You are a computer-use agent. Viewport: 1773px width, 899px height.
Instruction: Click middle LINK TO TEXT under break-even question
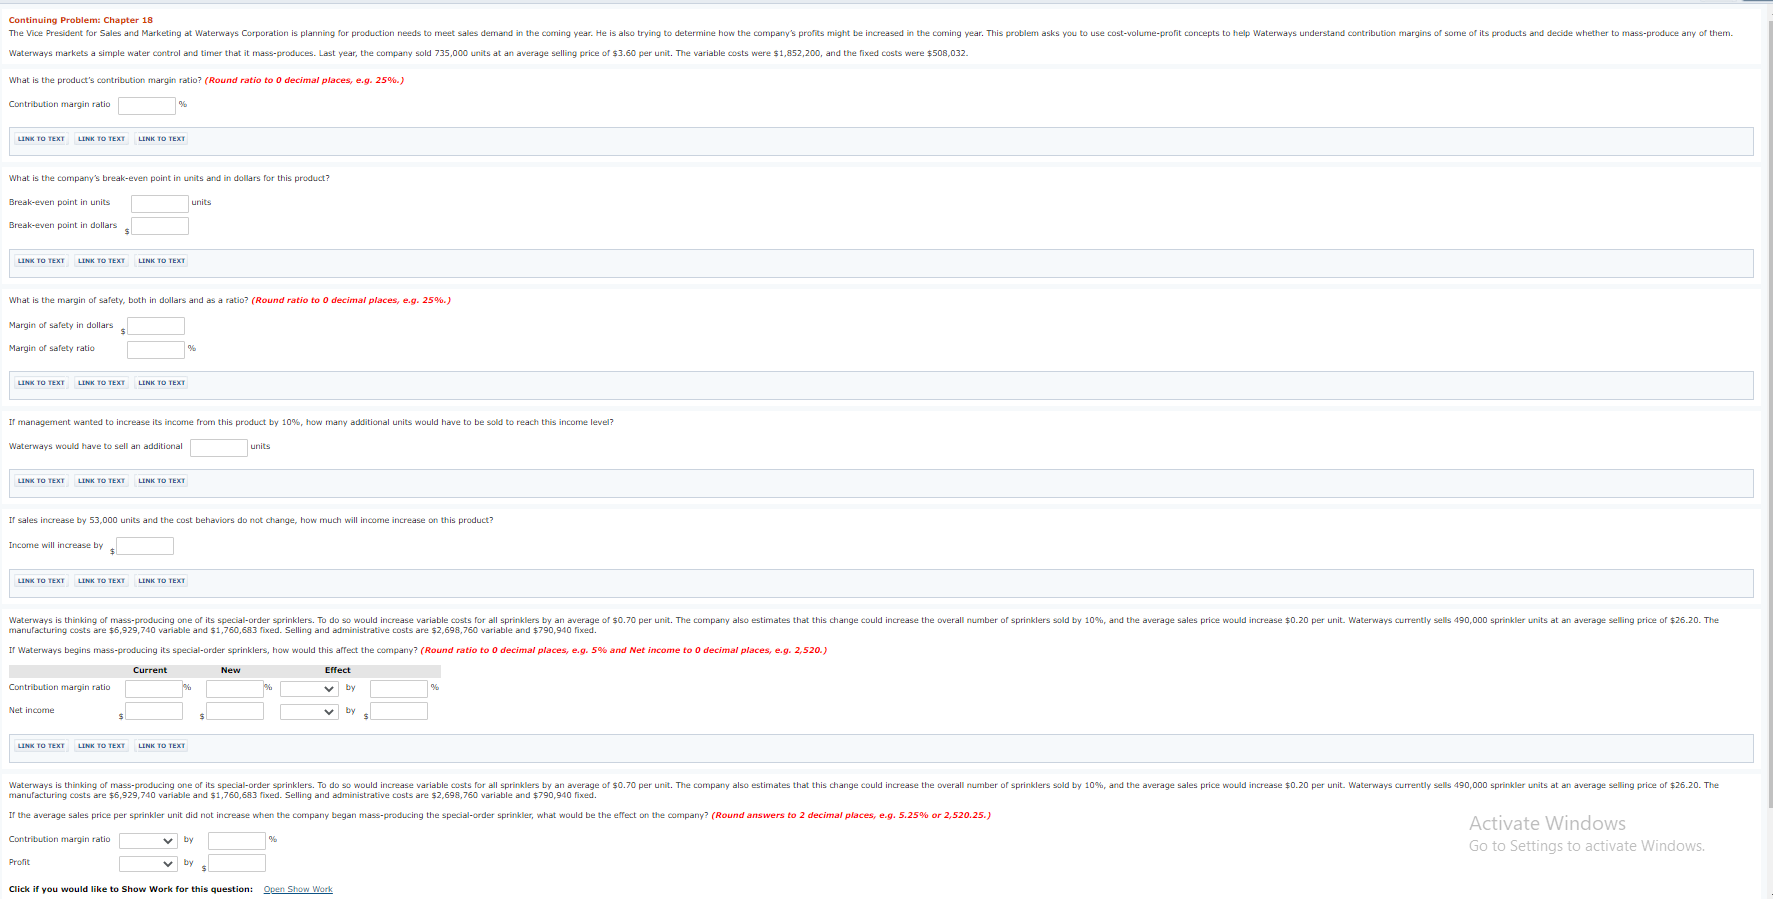coord(102,261)
